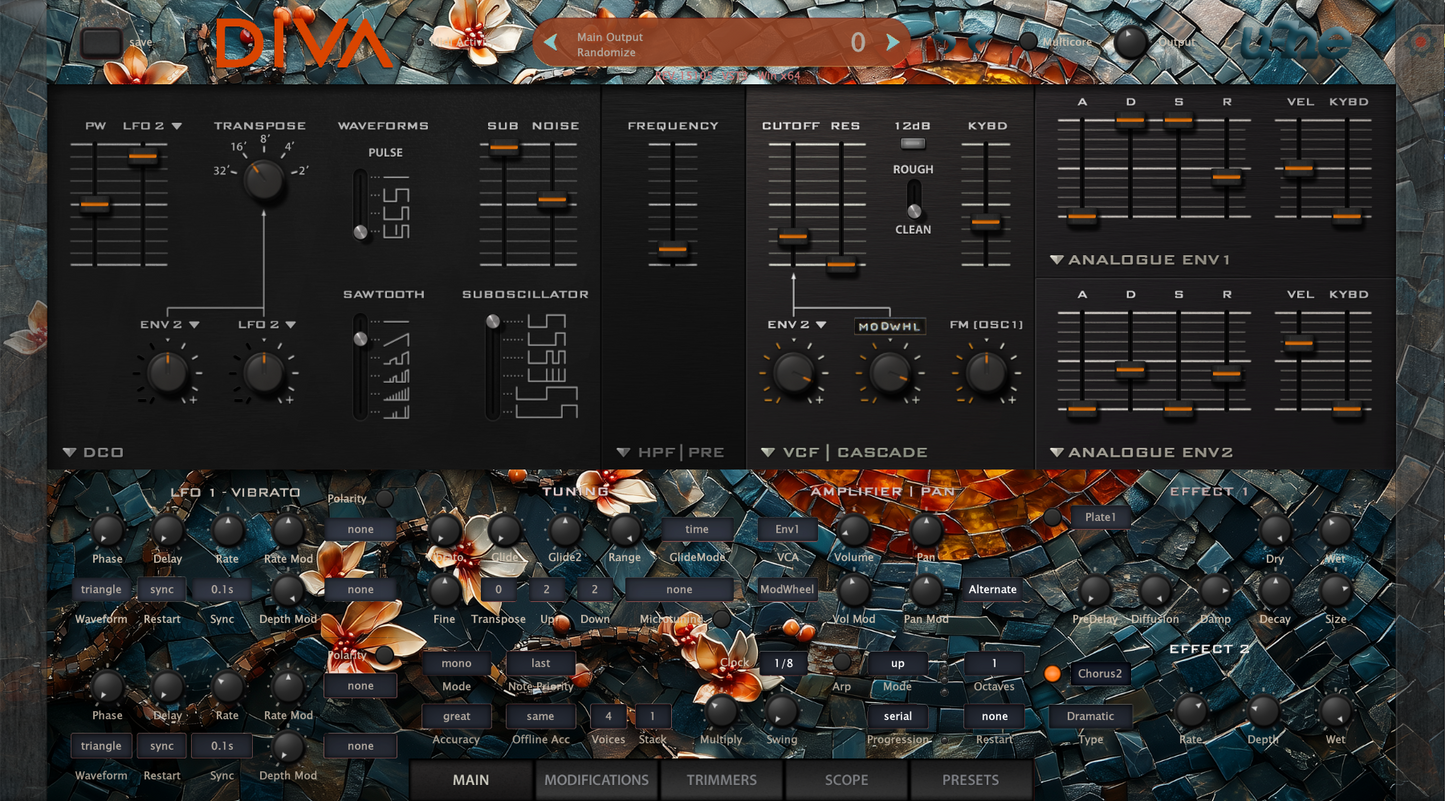
Task: Open the DCO module selector menu
Action: (93, 452)
